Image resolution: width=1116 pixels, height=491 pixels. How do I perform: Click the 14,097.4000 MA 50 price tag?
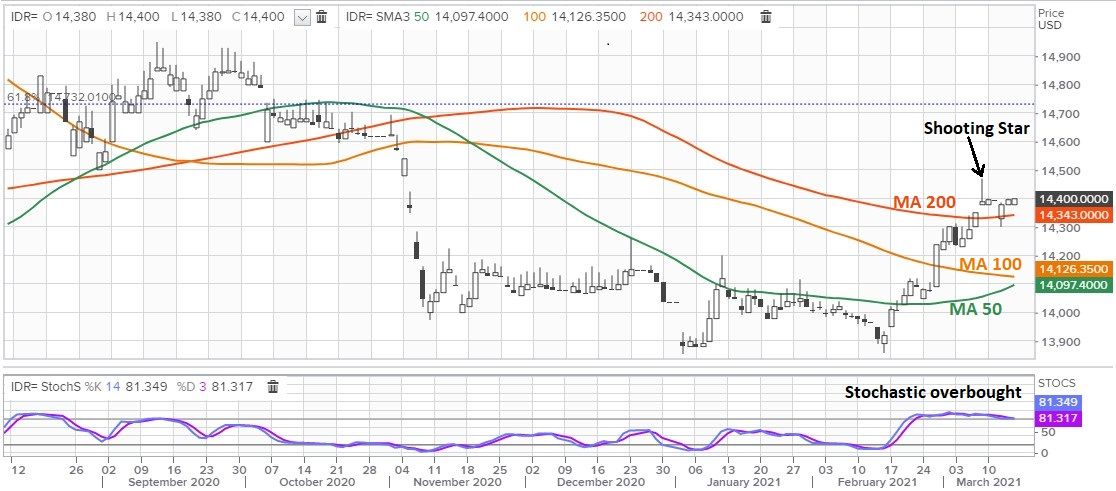1075,285
